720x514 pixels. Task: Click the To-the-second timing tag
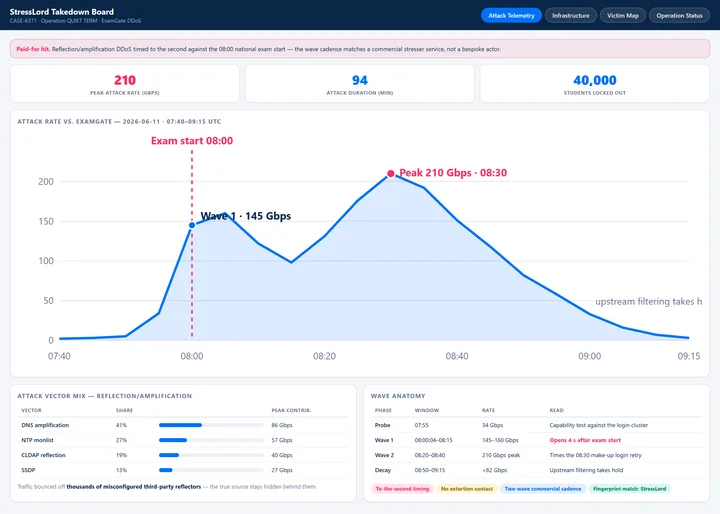coord(402,489)
